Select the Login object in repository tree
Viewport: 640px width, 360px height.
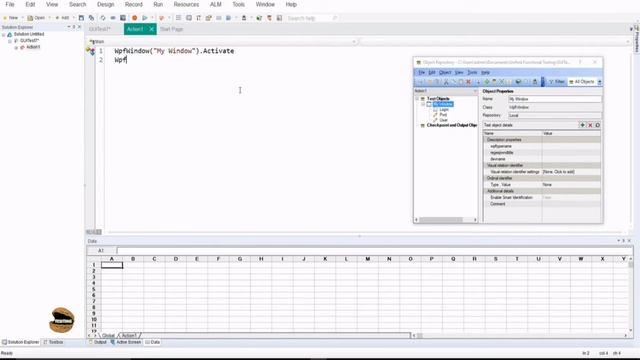point(444,110)
